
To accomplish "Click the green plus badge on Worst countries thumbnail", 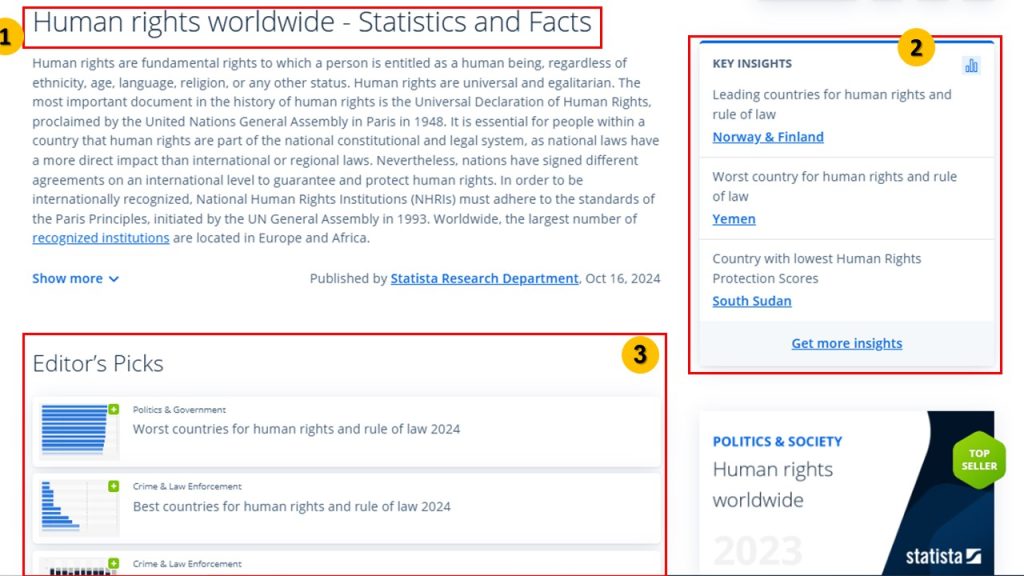I will tap(114, 409).
